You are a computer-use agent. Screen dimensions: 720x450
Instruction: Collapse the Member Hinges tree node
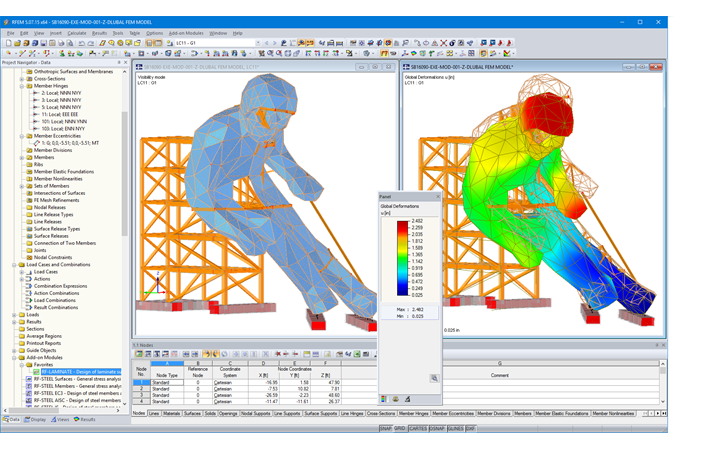(x=22, y=86)
